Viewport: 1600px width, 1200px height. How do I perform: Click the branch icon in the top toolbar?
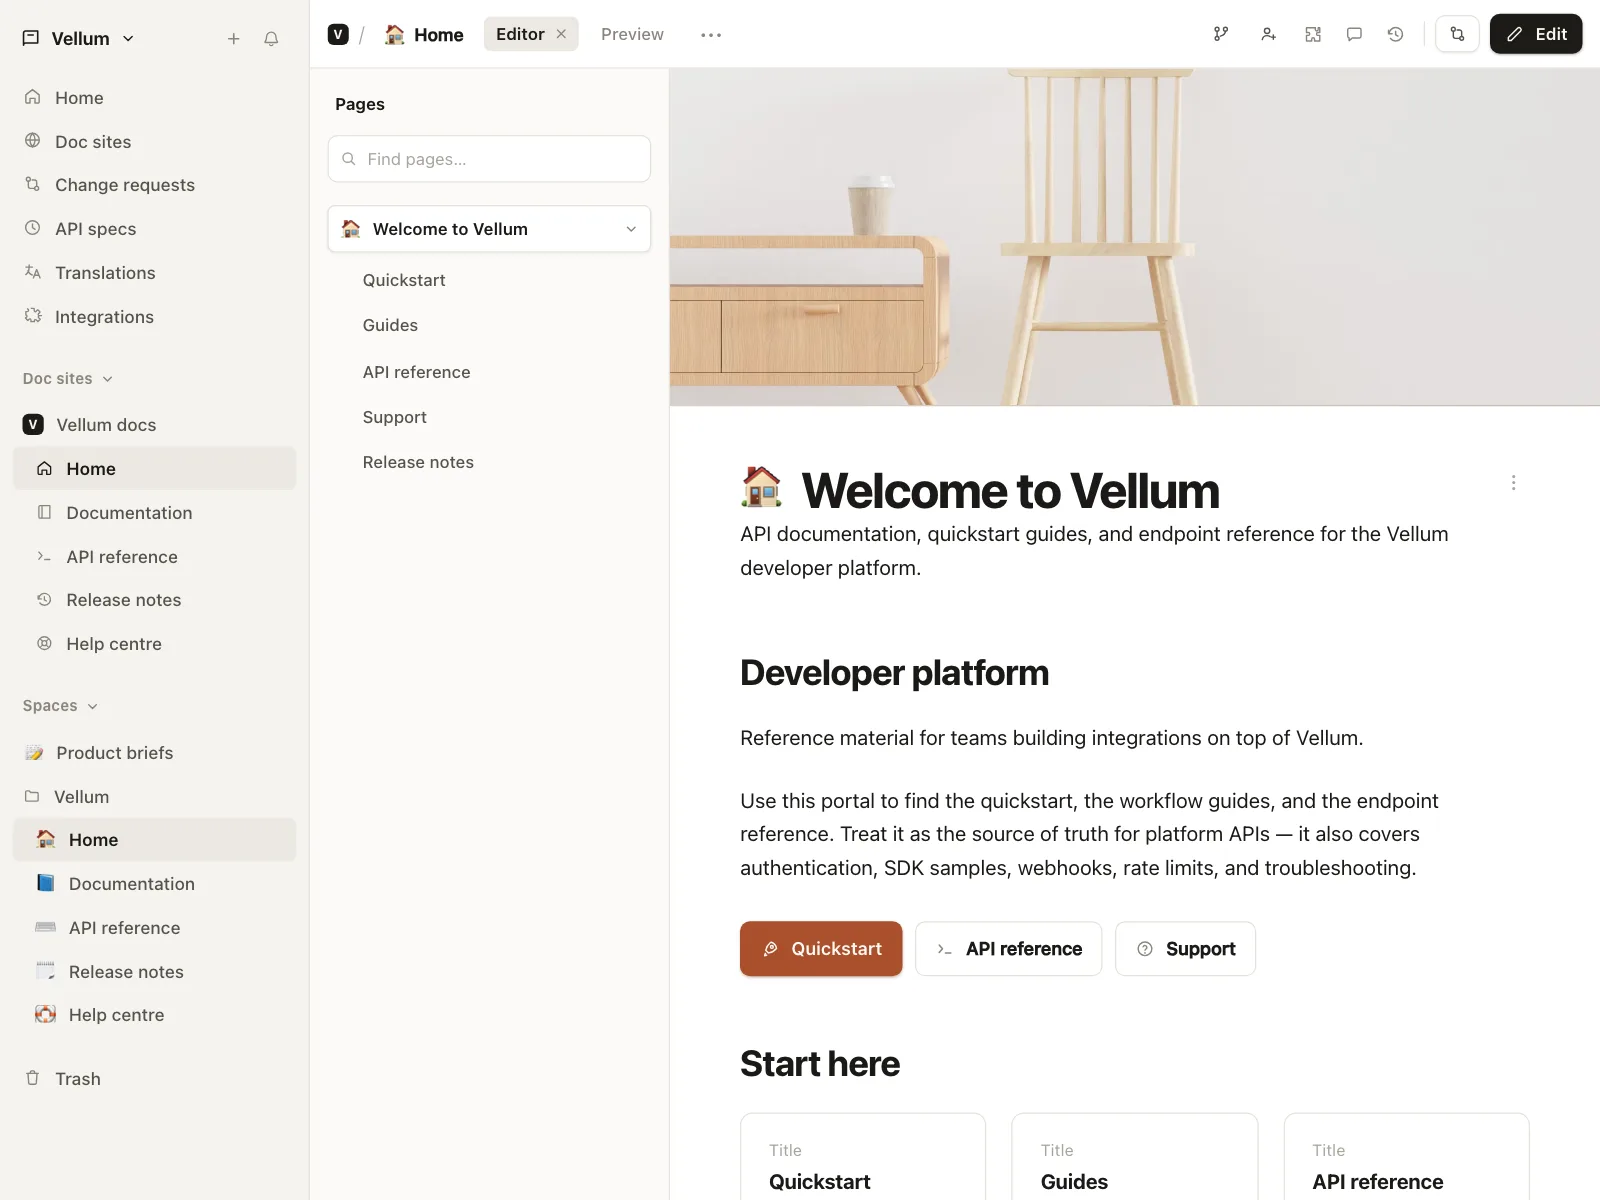click(x=1221, y=34)
